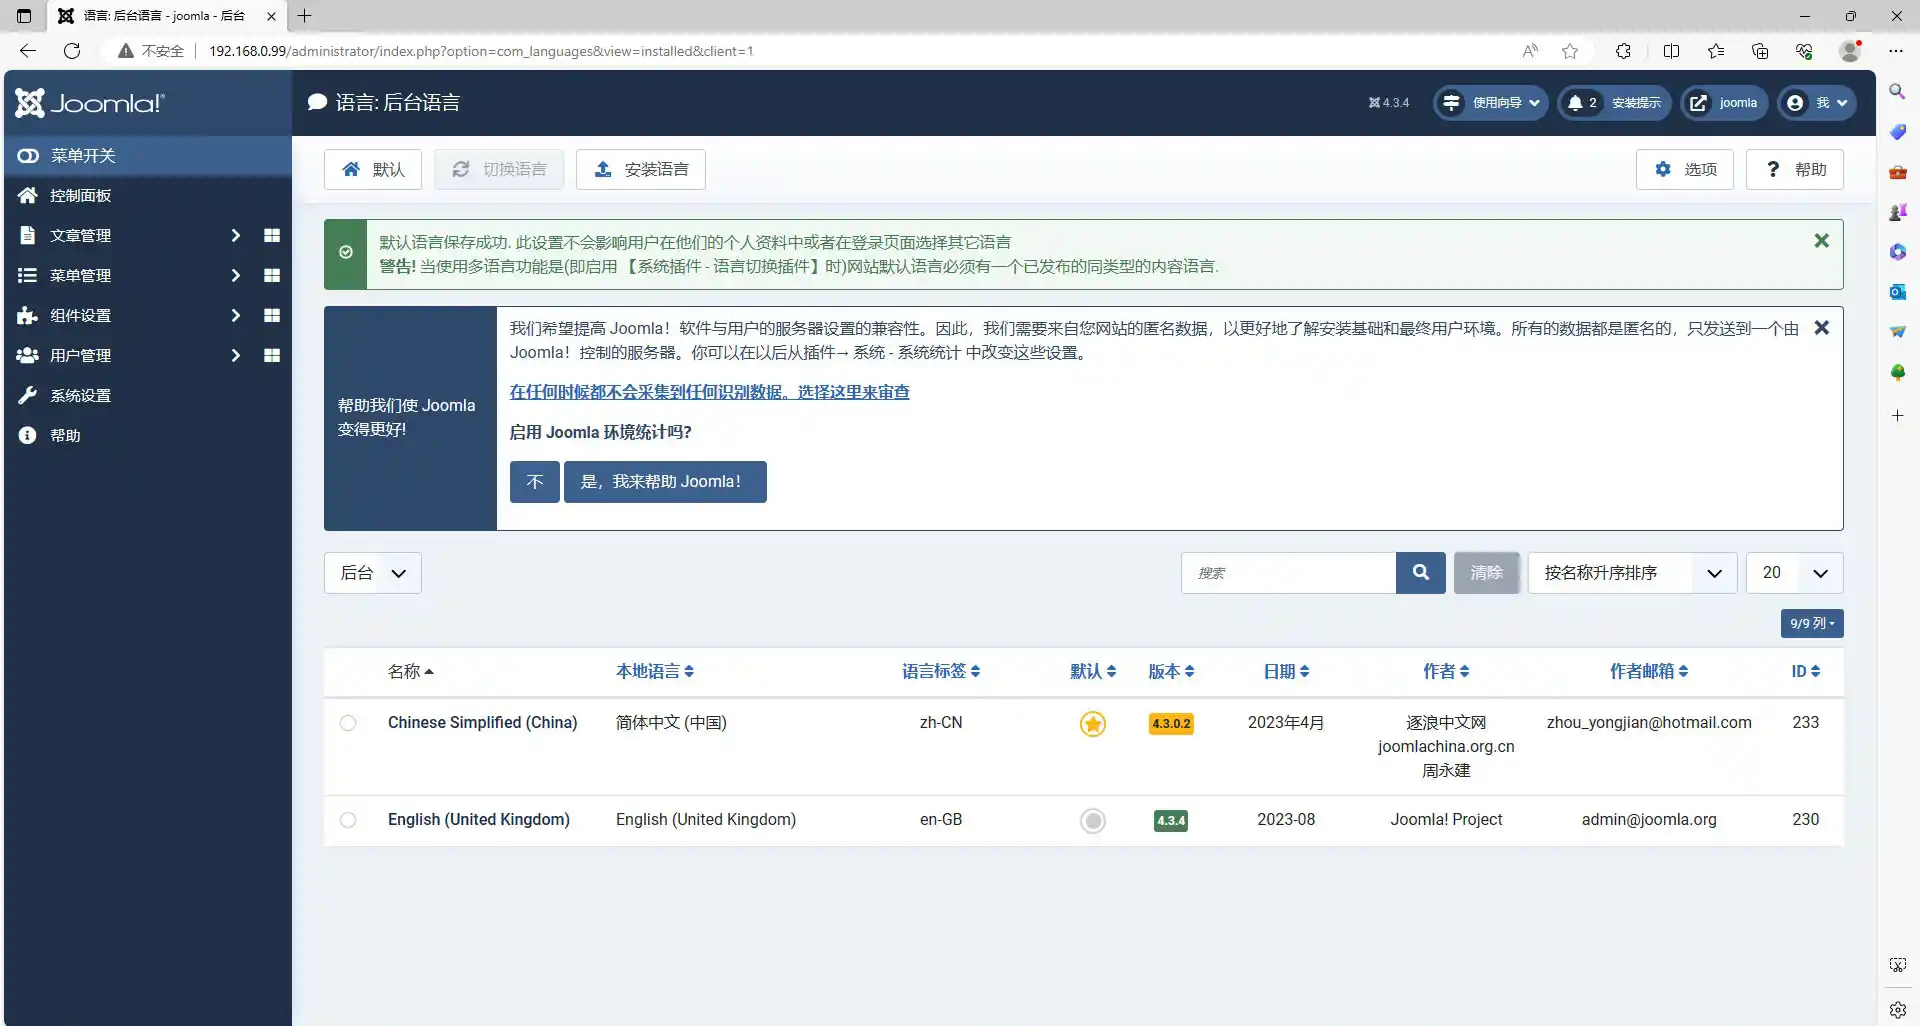Open the 后台 client dropdown
Image resolution: width=1920 pixels, height=1026 pixels.
pos(372,573)
